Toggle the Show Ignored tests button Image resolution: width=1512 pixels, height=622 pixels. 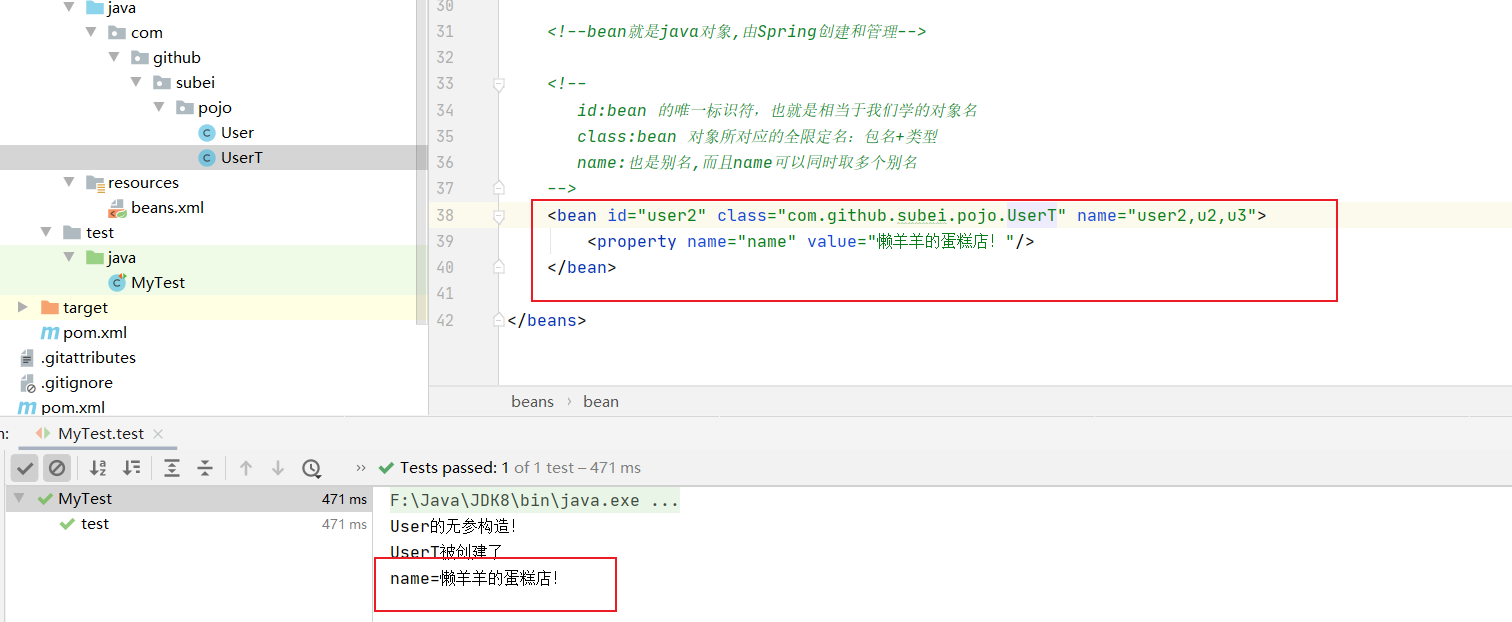(x=57, y=468)
